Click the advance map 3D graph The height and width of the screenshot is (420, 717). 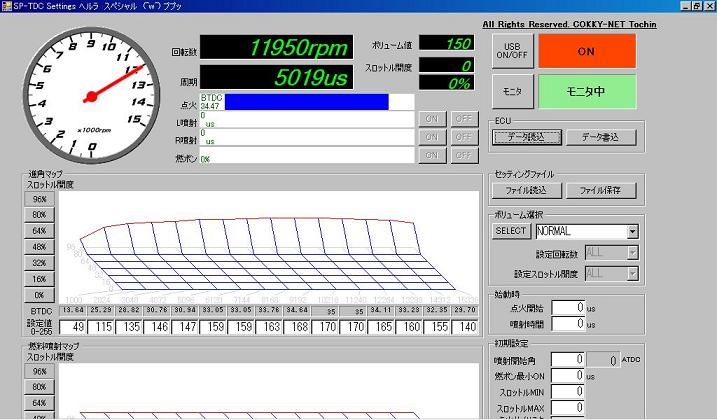pos(269,248)
